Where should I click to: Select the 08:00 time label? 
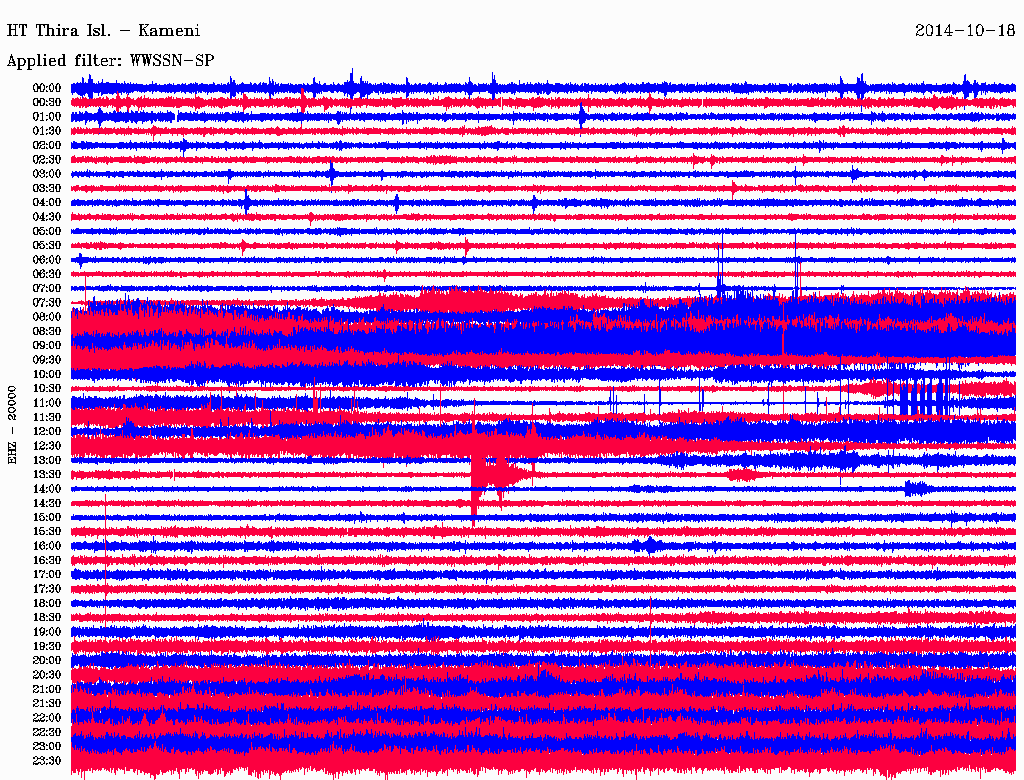coord(47,317)
